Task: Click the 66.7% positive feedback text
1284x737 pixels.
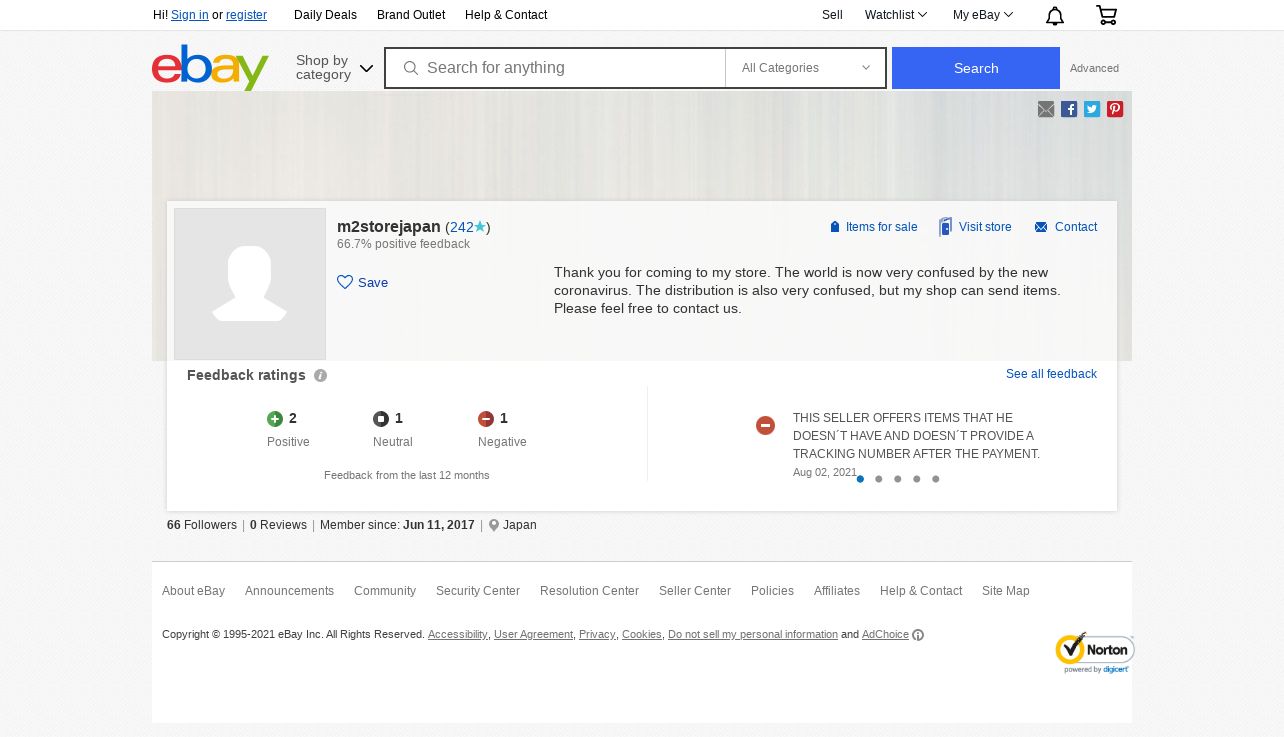Action: [x=403, y=244]
